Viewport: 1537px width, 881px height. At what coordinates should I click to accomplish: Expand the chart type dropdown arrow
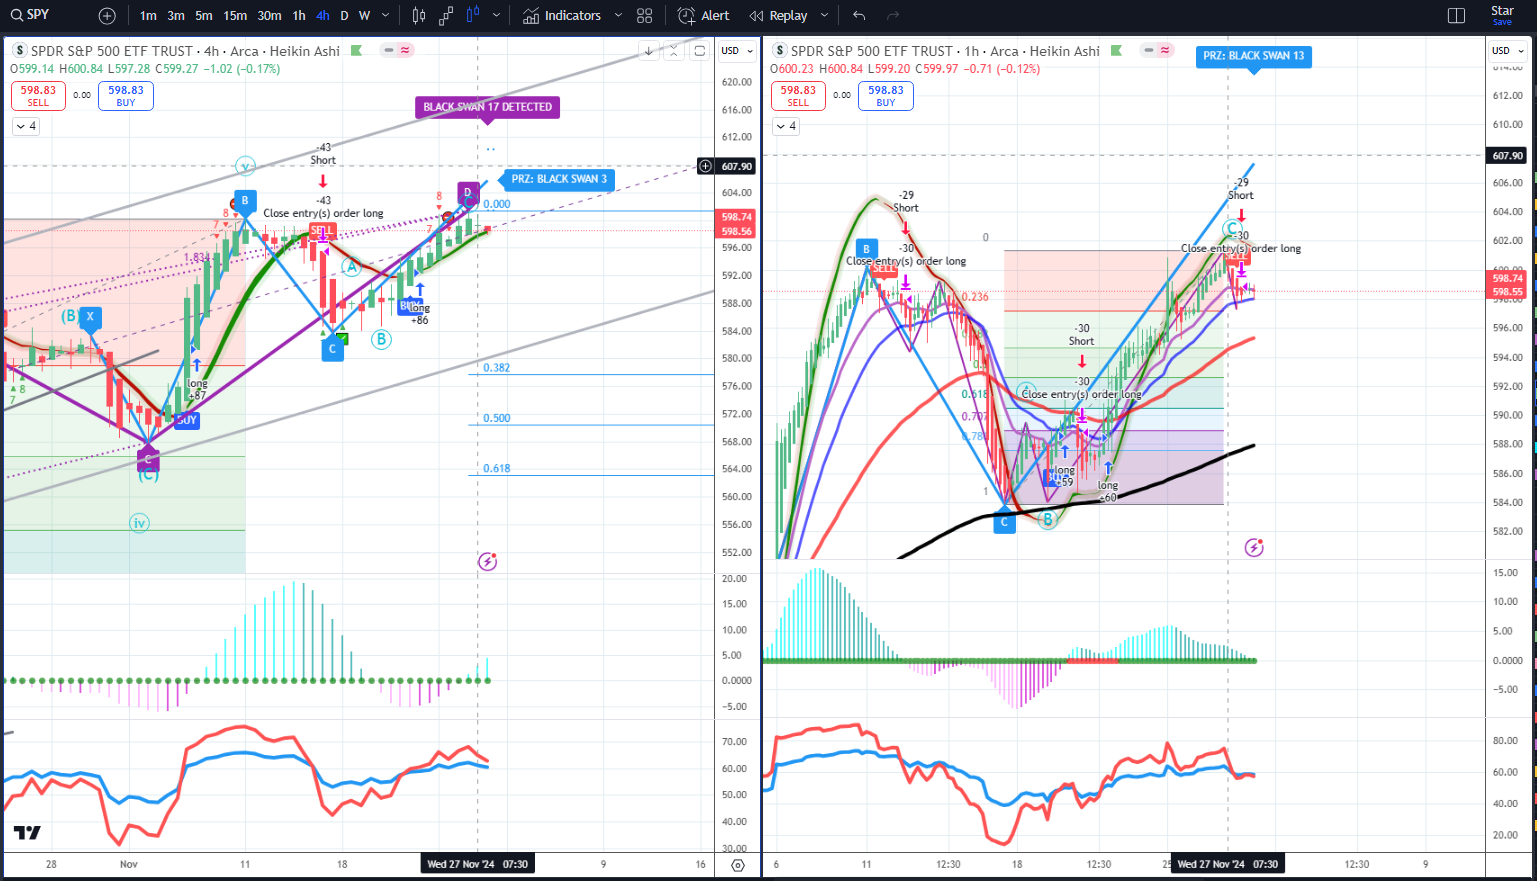point(496,16)
